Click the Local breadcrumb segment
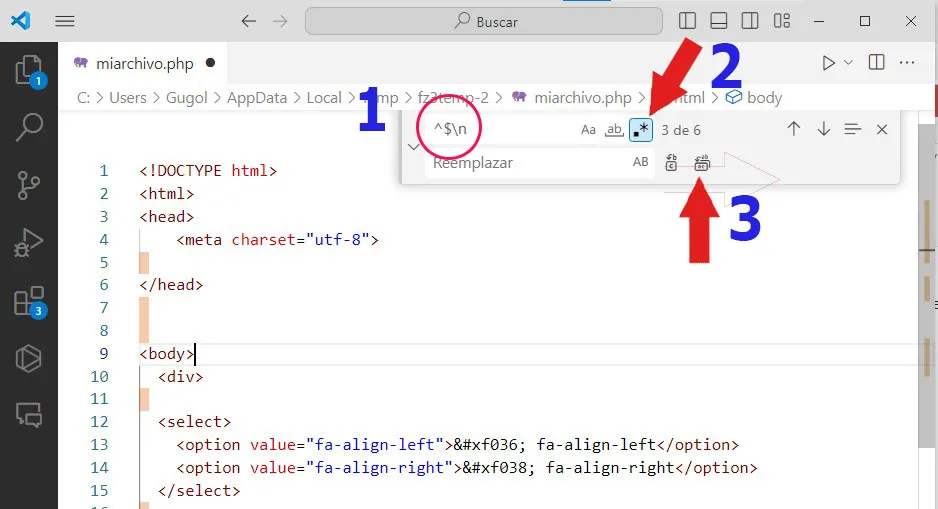 pos(324,97)
